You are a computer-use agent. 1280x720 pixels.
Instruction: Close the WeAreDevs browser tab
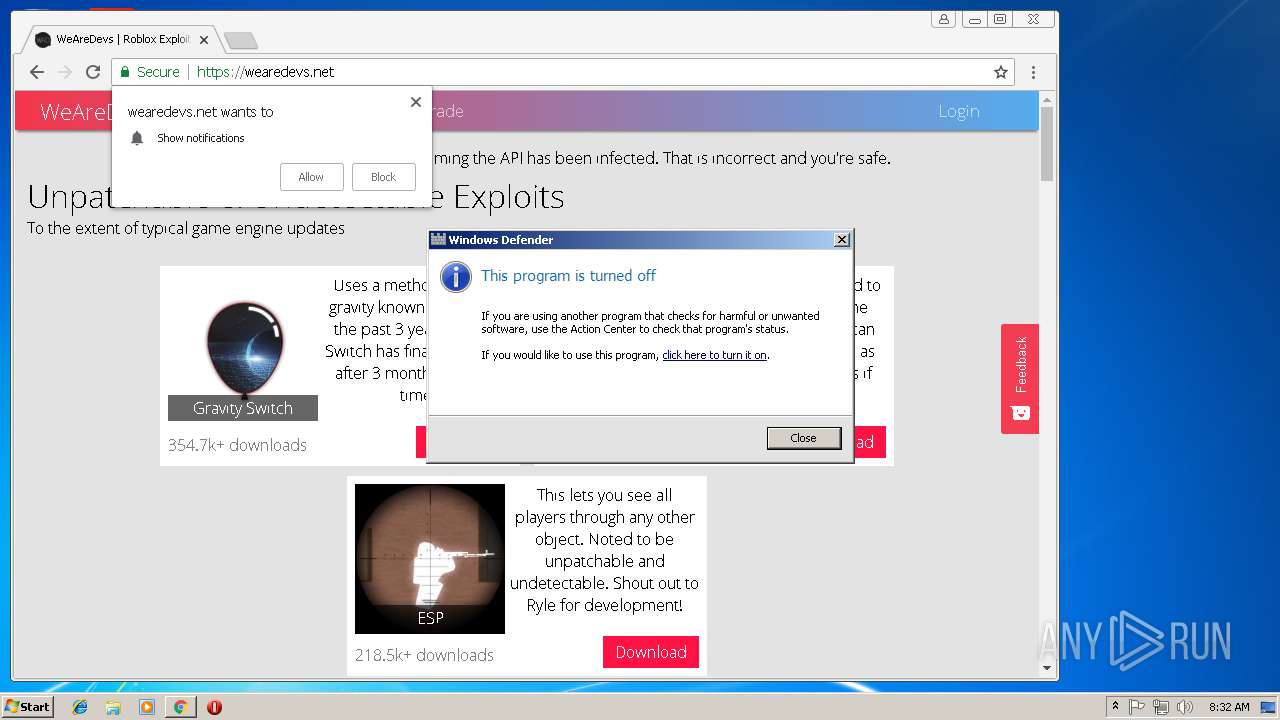point(205,40)
